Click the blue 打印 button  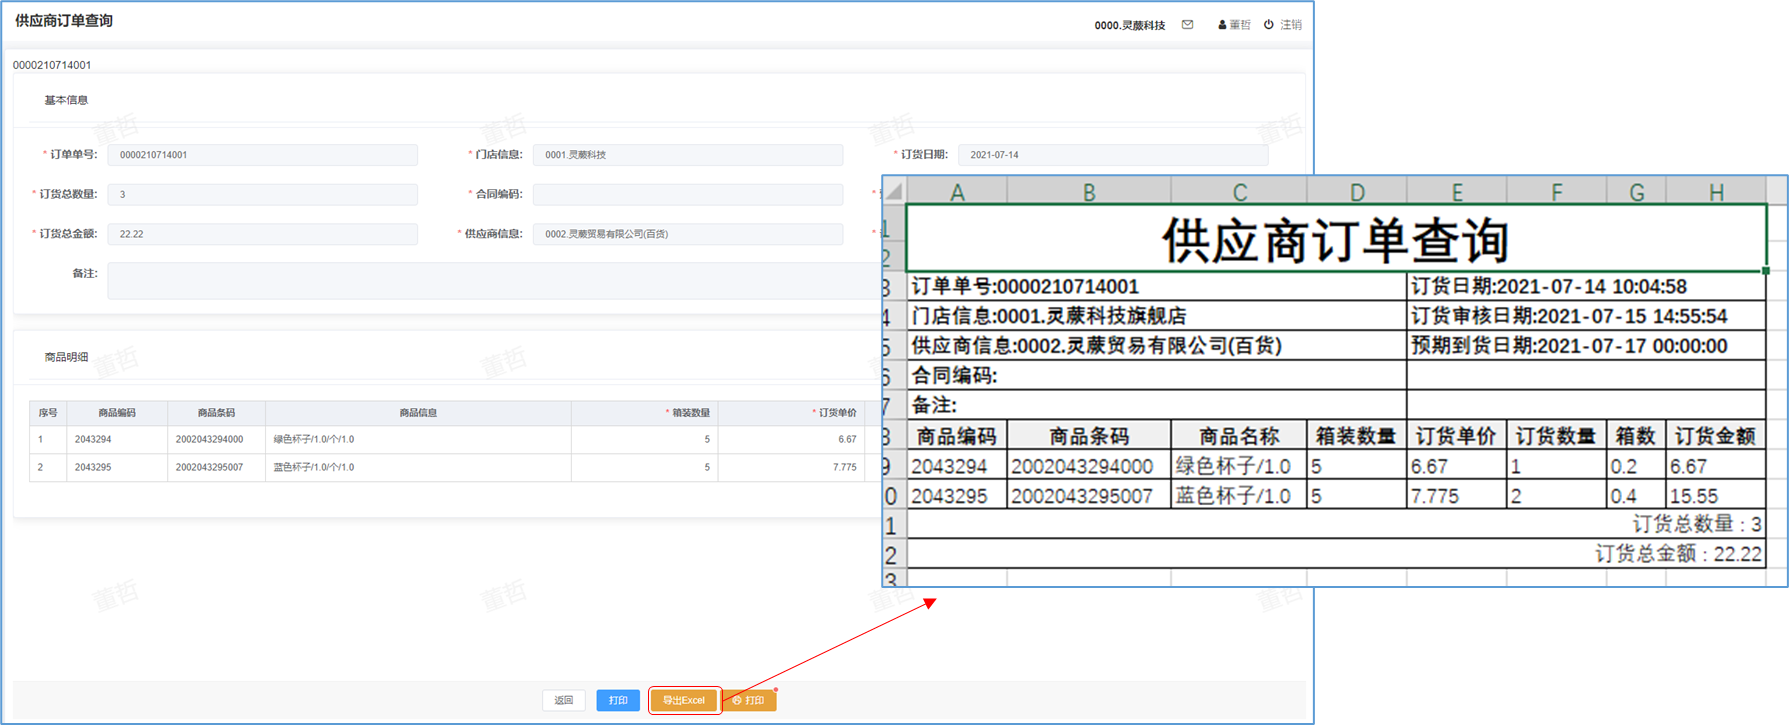pyautogui.click(x=618, y=700)
